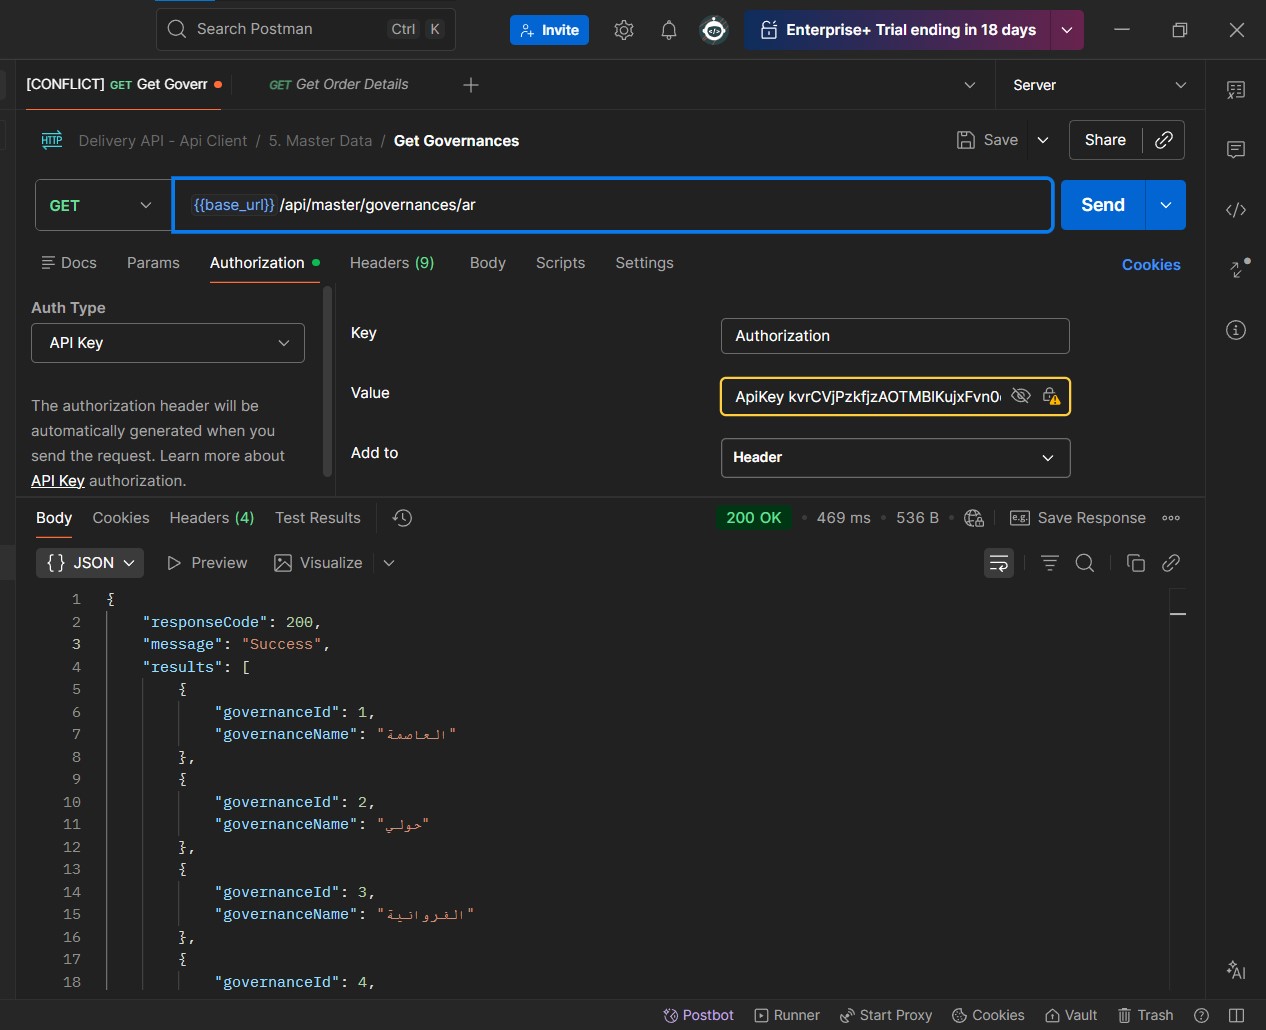Open the API Key authorization link
This screenshot has height=1030, width=1266.
(58, 481)
